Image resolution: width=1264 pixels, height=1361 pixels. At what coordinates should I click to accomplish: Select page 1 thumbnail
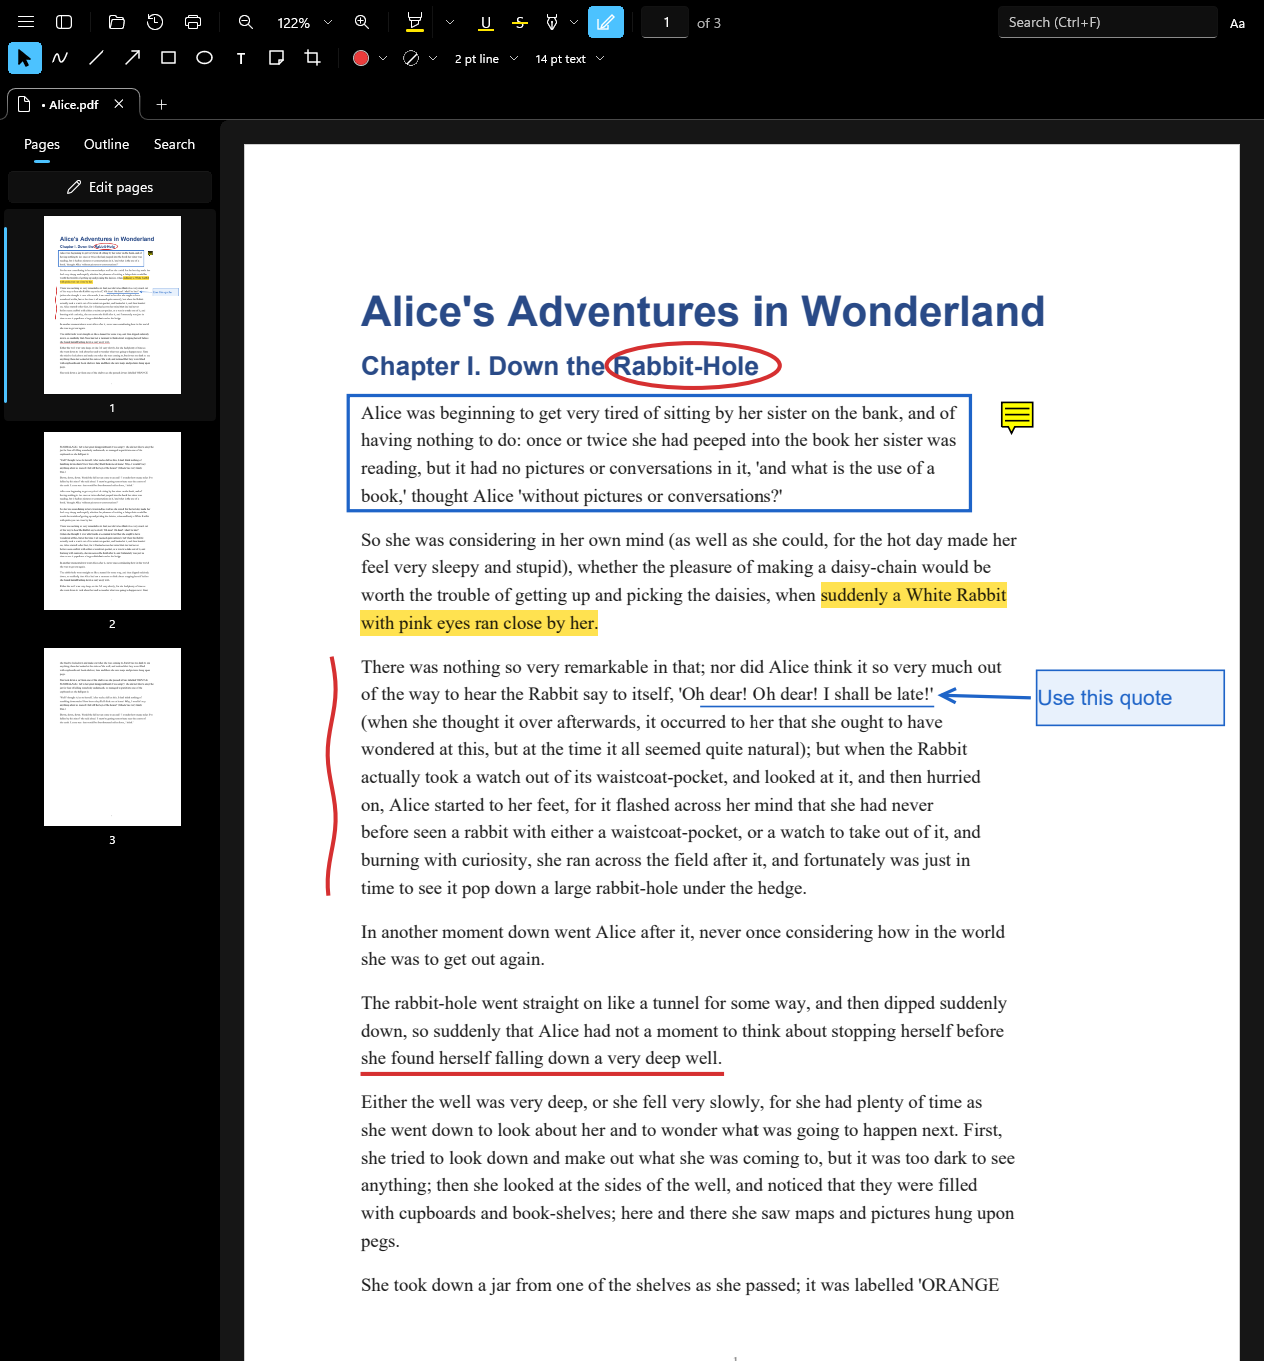pyautogui.click(x=112, y=305)
